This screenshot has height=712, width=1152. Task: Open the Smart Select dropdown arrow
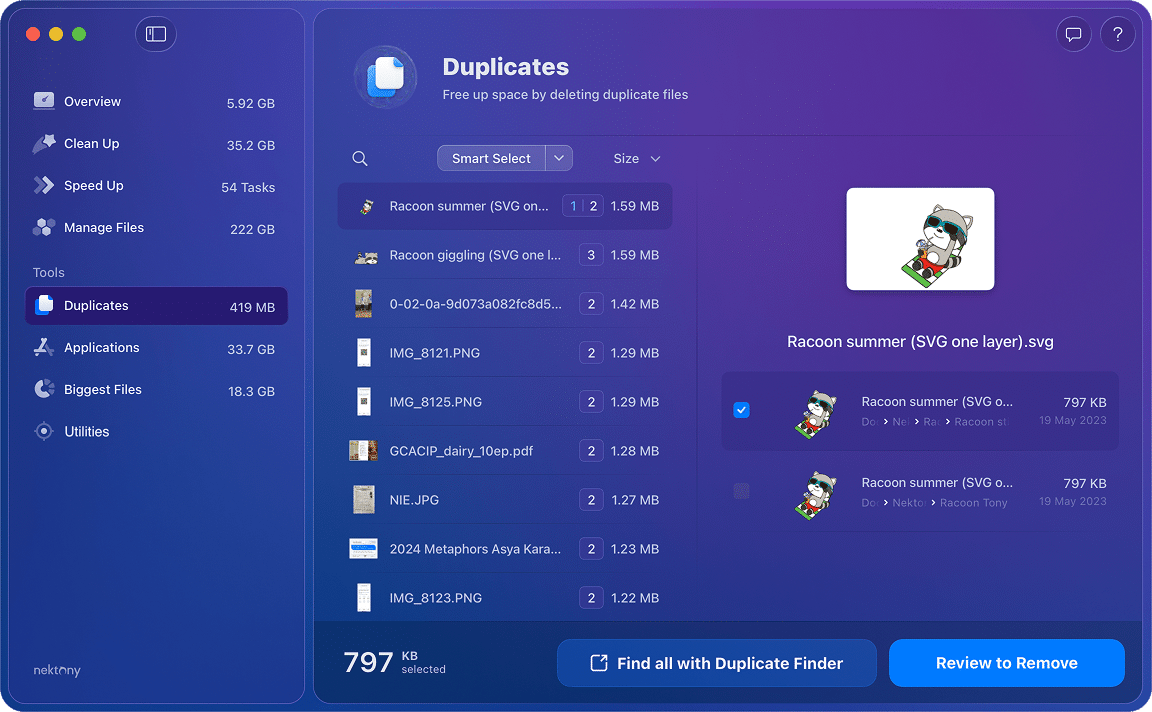coord(559,157)
